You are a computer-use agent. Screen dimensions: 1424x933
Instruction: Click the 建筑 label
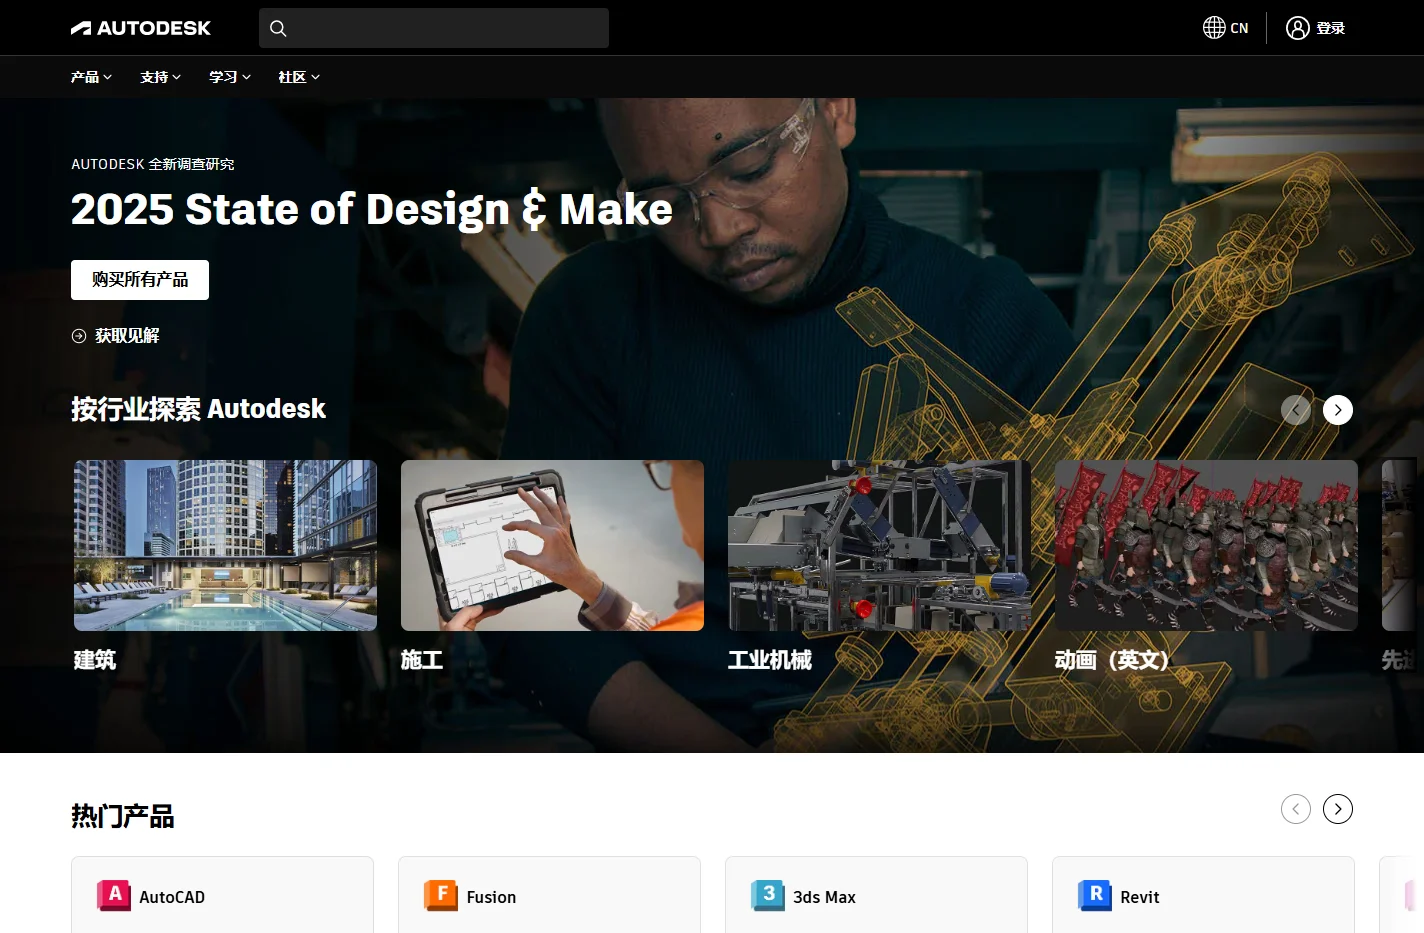point(95,660)
